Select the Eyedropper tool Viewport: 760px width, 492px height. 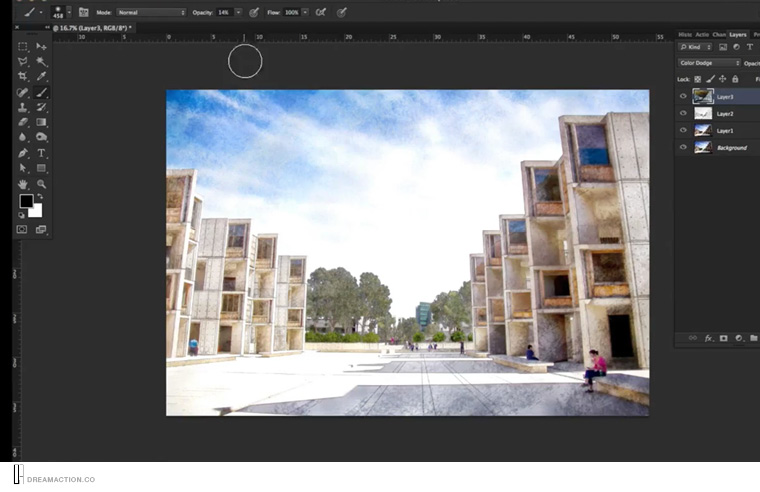click(x=41, y=76)
